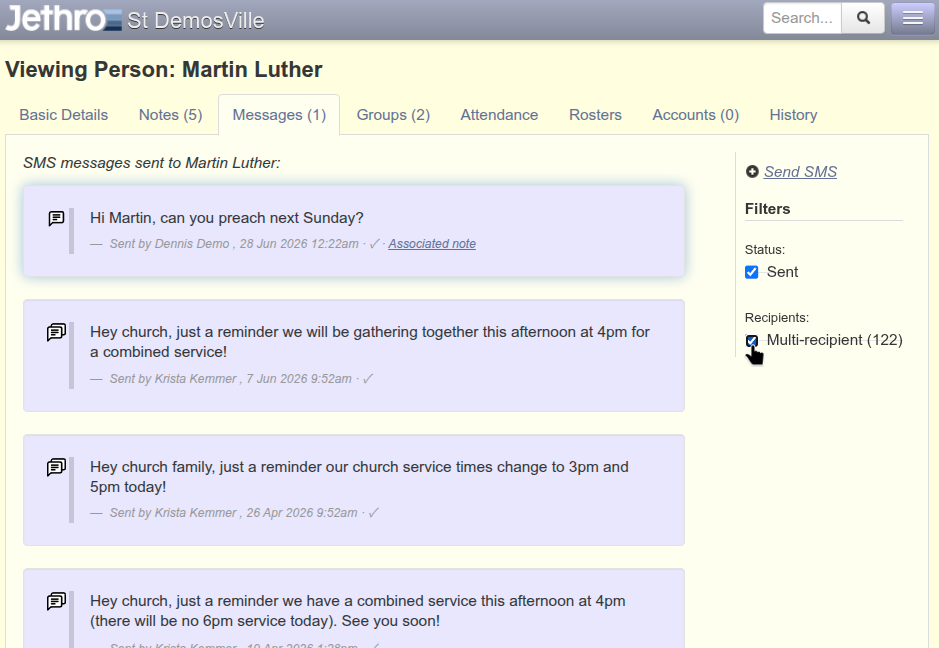Click the 'Recipients:' filter label
This screenshot has width=939, height=648.
coord(777,317)
